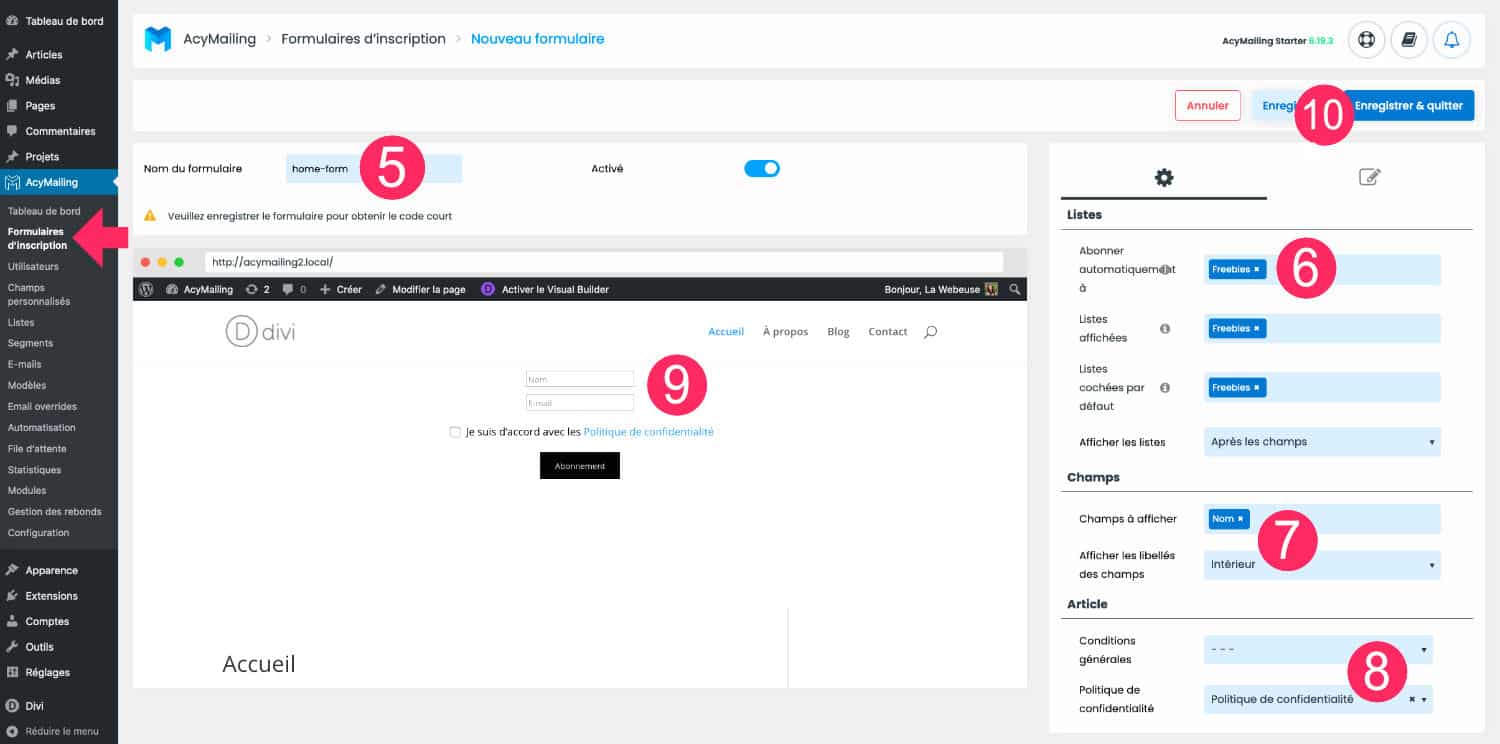Click search magnifier in preview admin bar

coord(1015,289)
